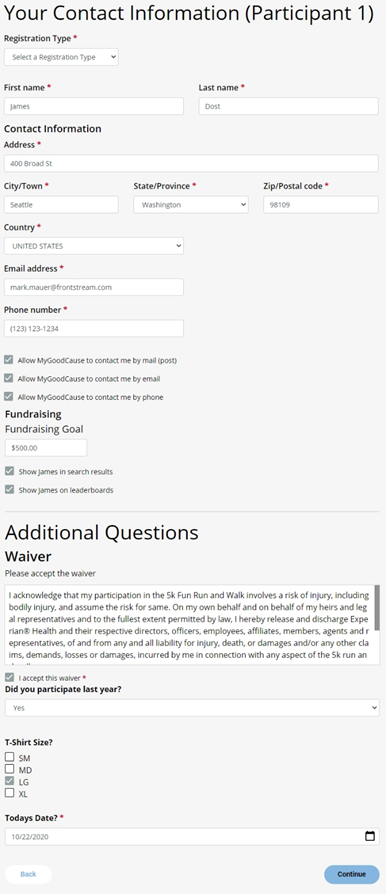Expand the participated last year dropdown

[x=192, y=708]
